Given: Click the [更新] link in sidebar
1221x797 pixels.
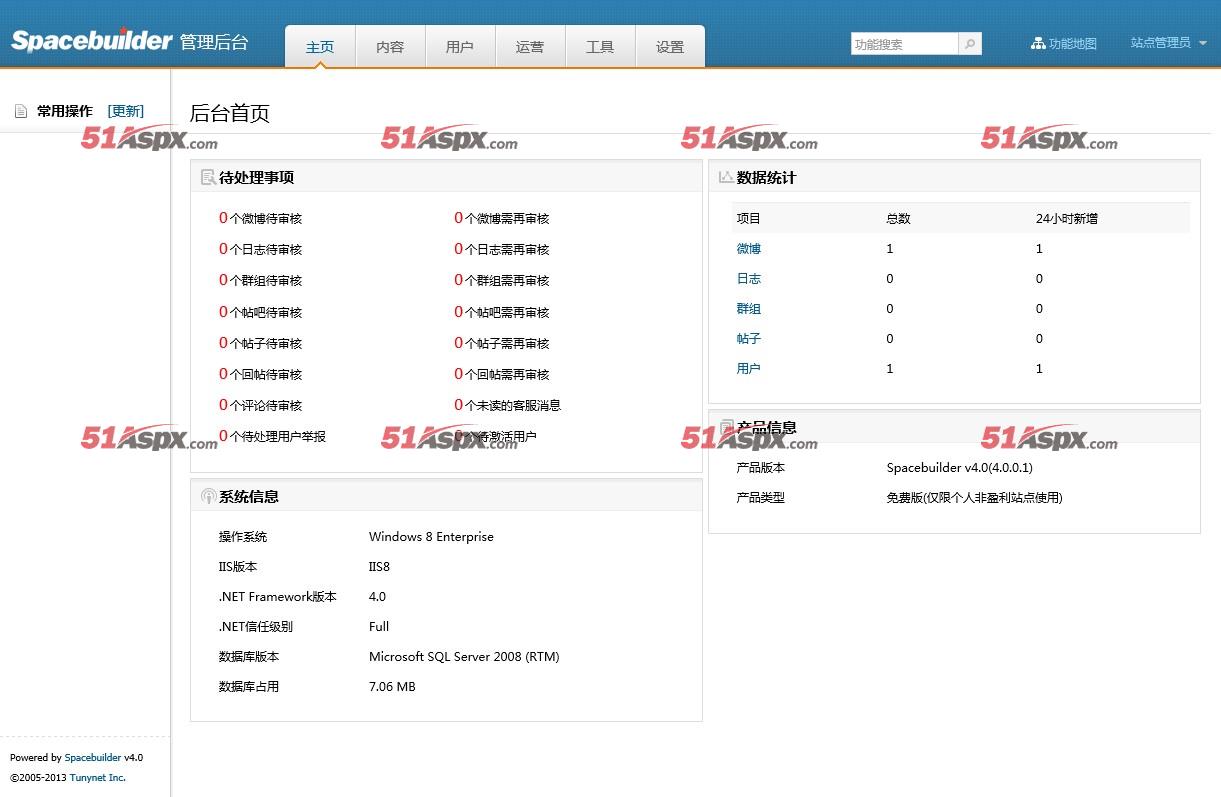Looking at the screenshot, I should pos(126,111).
